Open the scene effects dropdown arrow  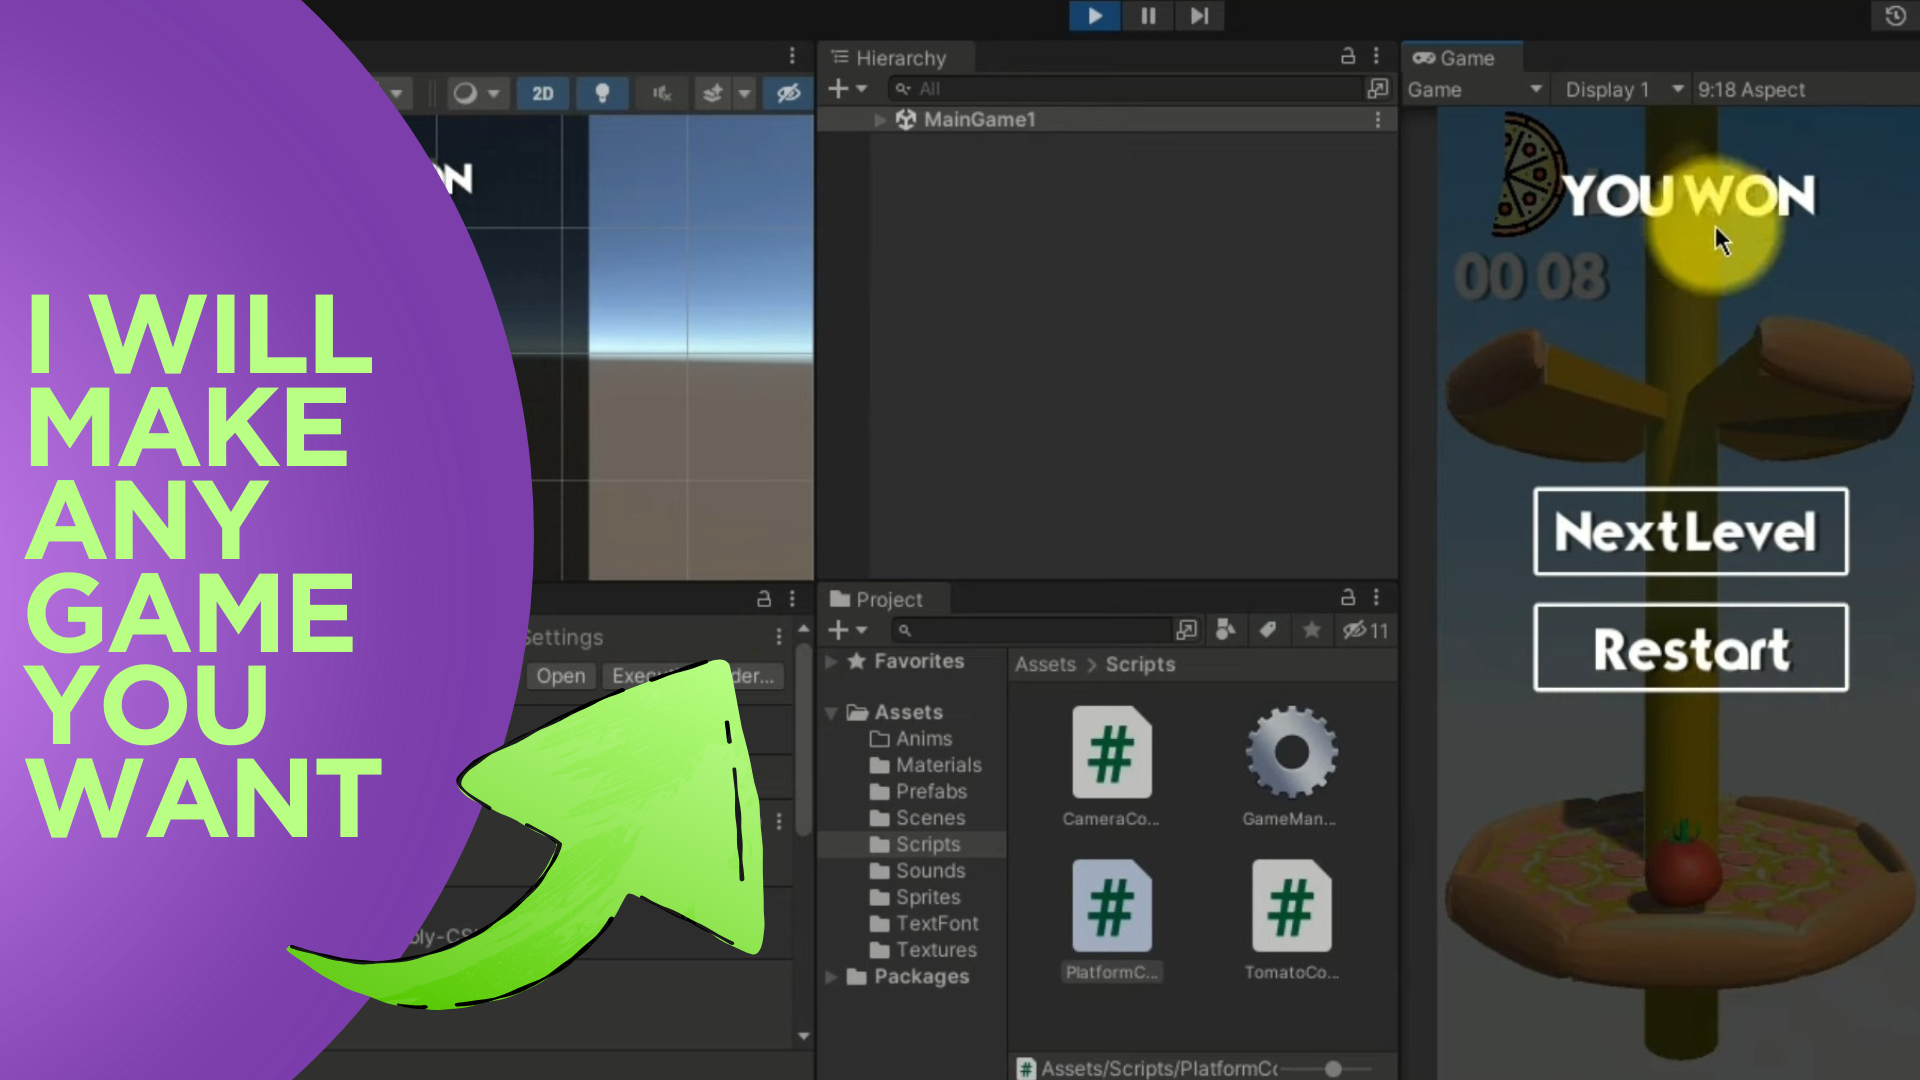tap(744, 93)
